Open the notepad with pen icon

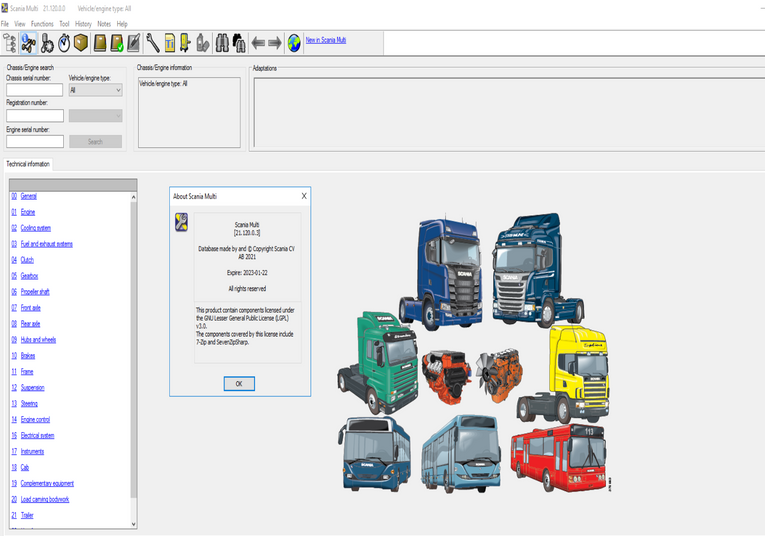coord(133,42)
